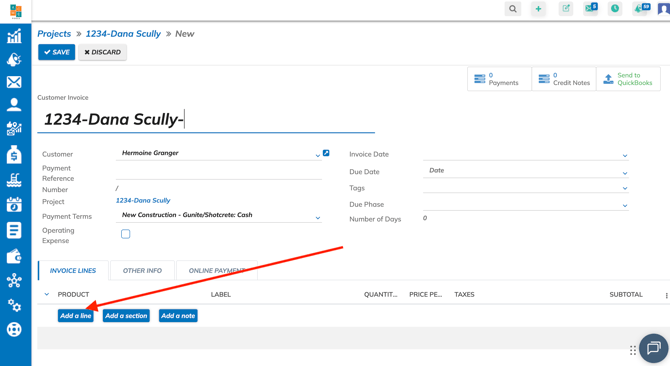The image size is (670, 366).
Task: Open the dashboard chart icon in sidebar
Action: click(x=14, y=36)
